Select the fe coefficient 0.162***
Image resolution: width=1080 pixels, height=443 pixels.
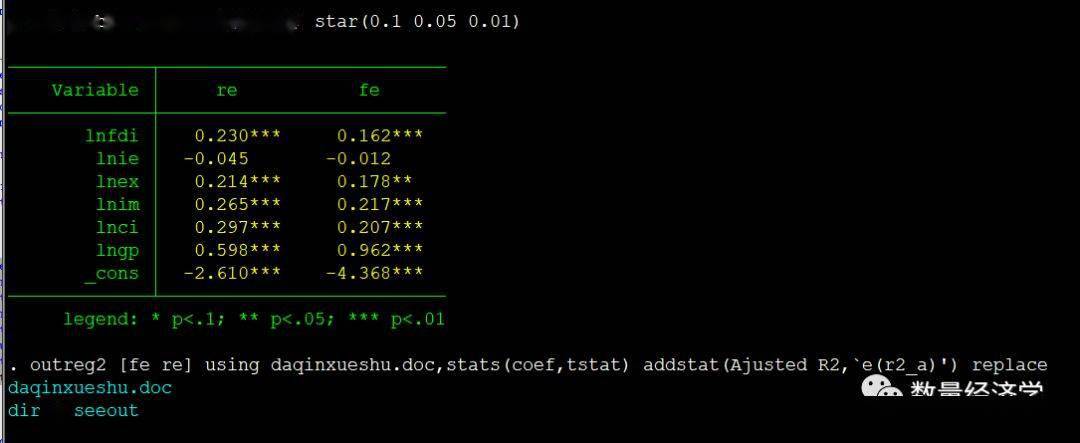pyautogui.click(x=380, y=136)
